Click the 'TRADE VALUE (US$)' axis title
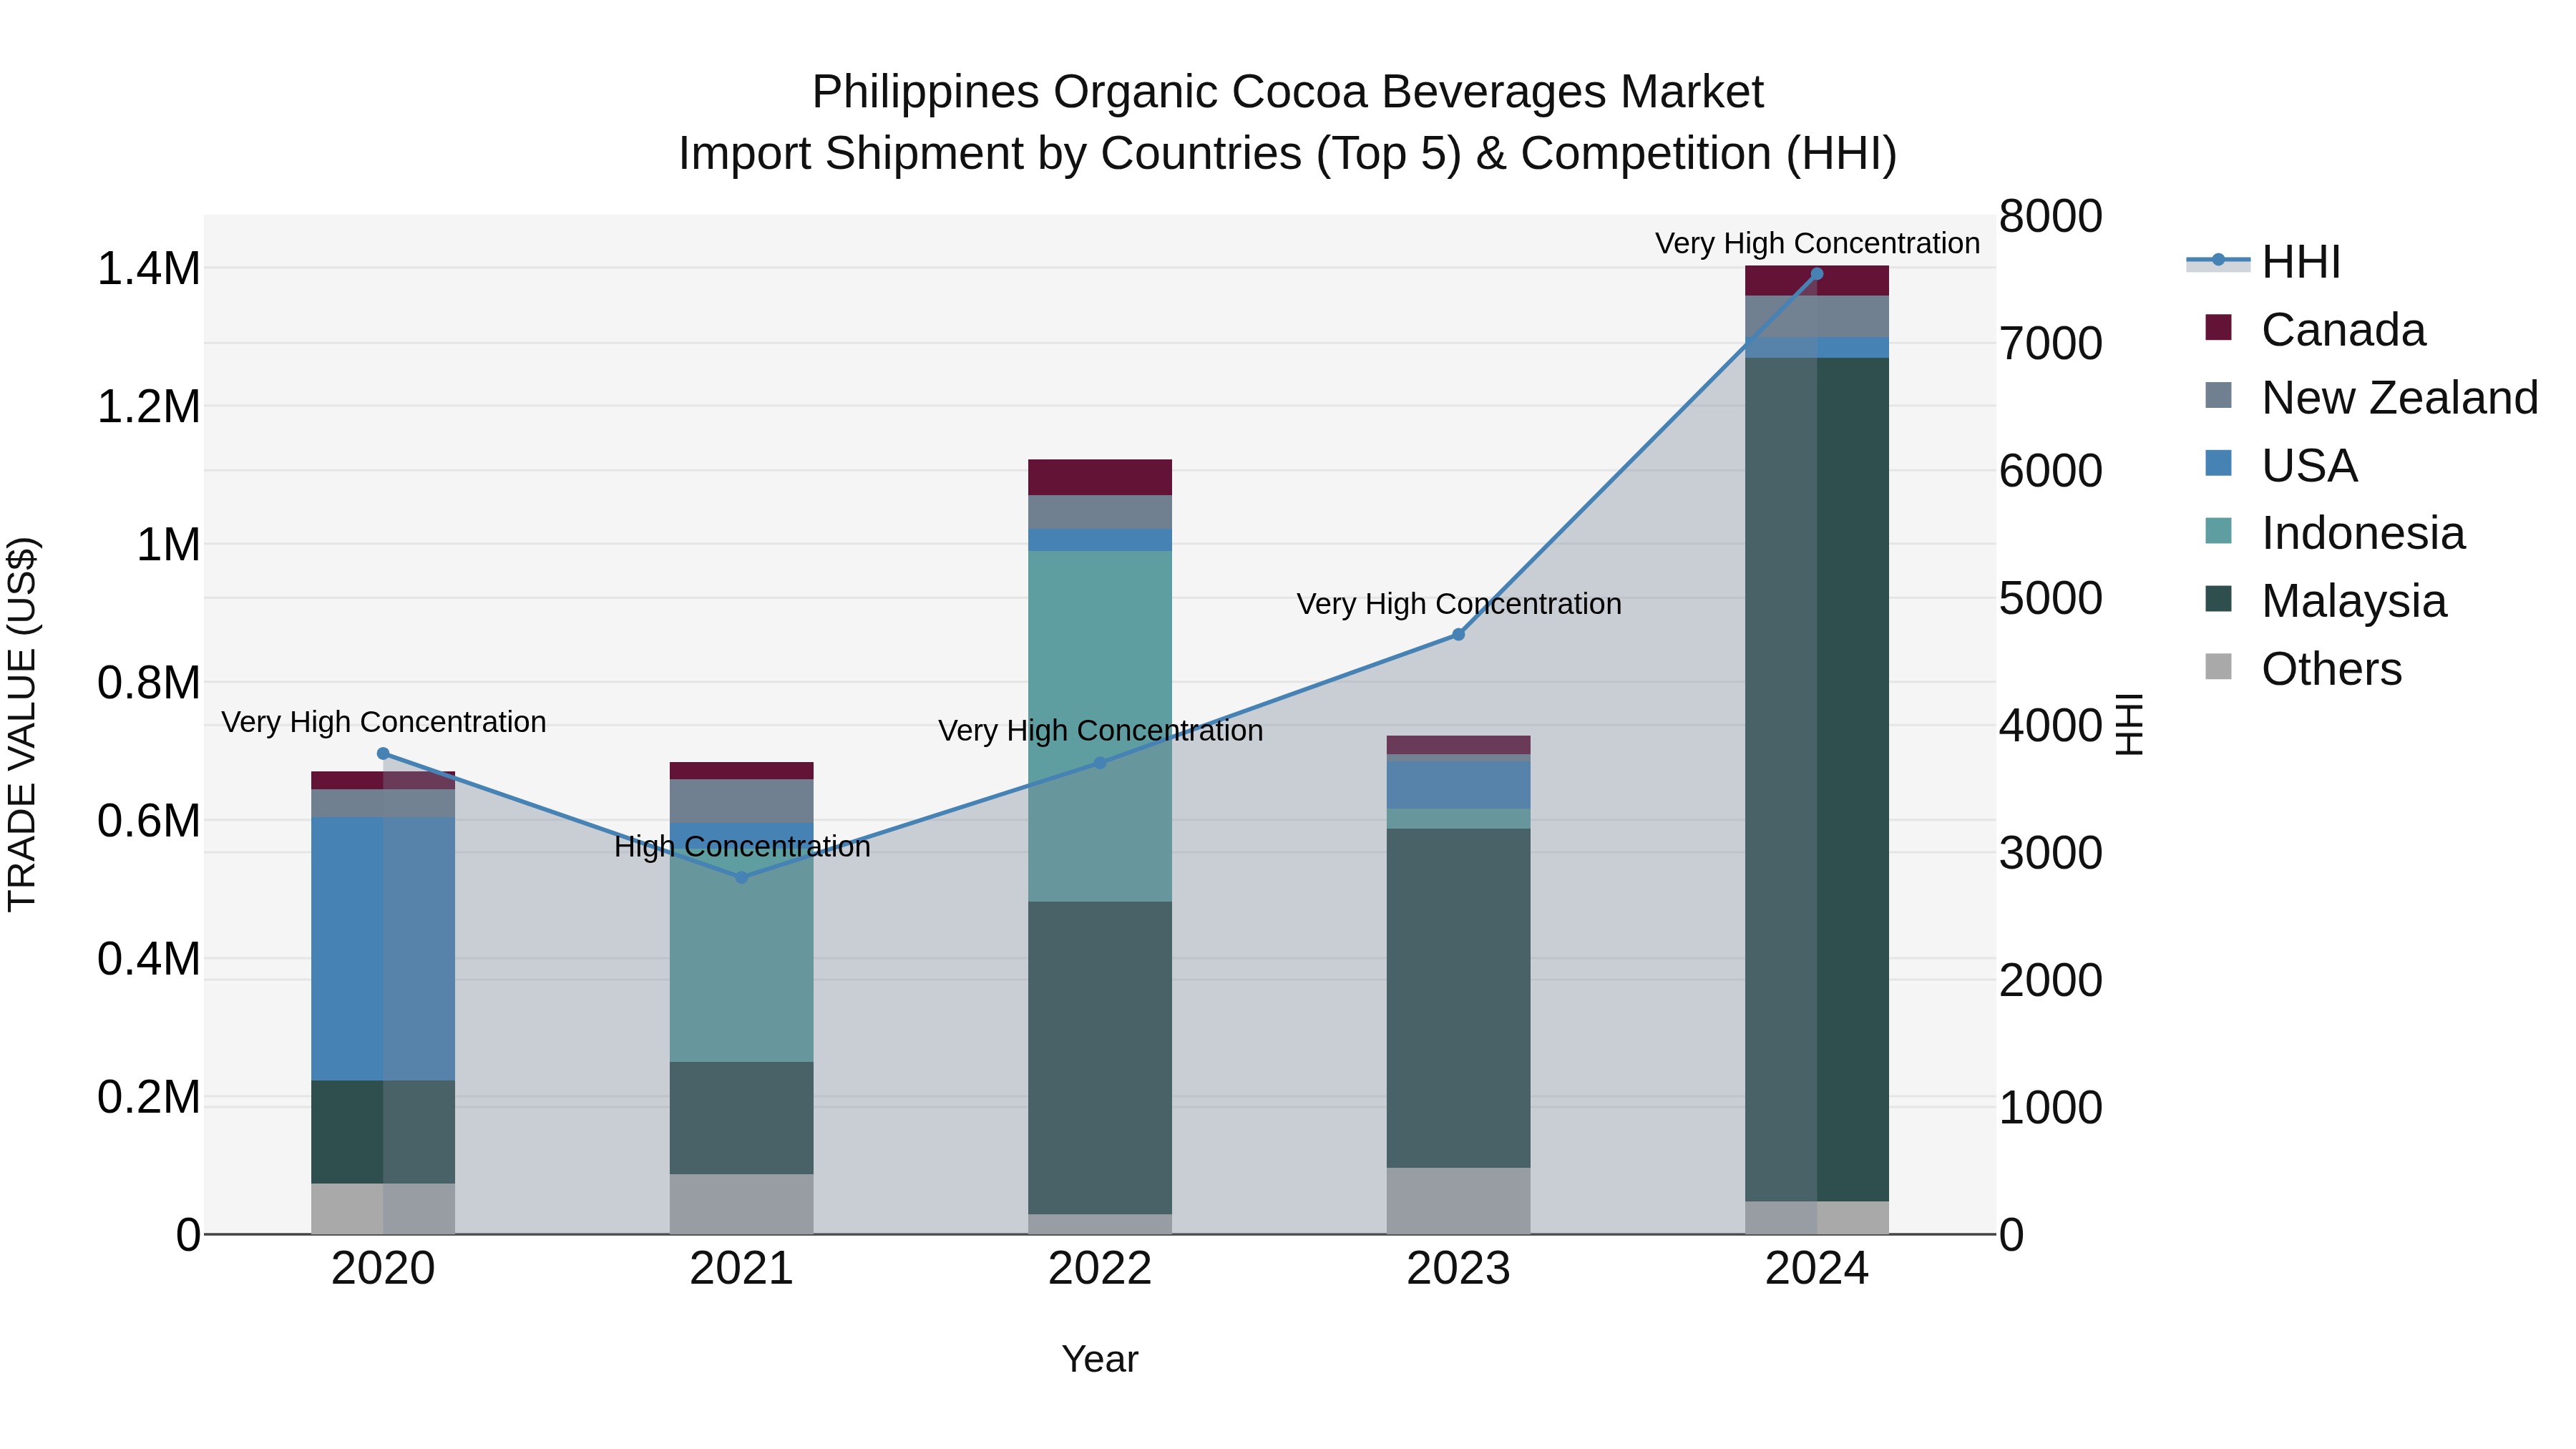Image resolution: width=2576 pixels, height=1449 pixels. click(22, 724)
